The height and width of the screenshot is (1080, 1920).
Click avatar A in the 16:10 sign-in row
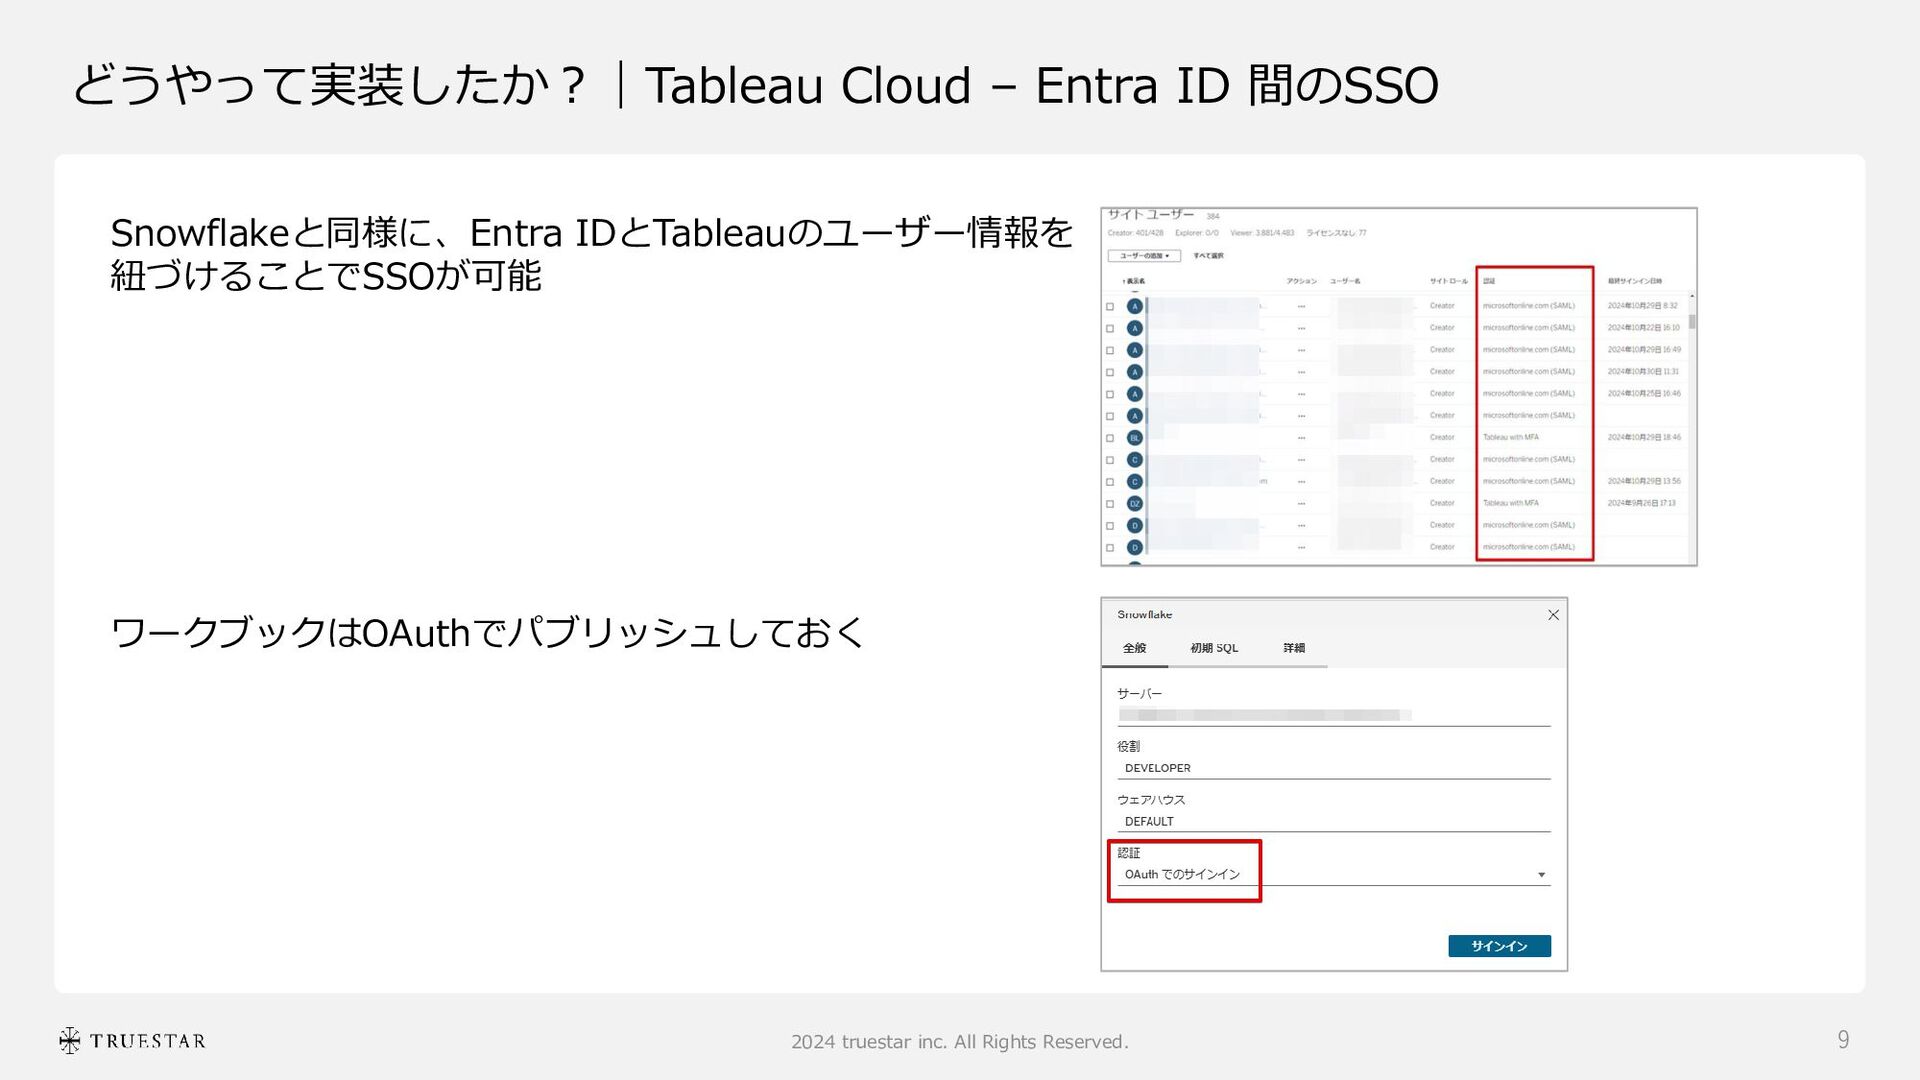(x=1134, y=328)
